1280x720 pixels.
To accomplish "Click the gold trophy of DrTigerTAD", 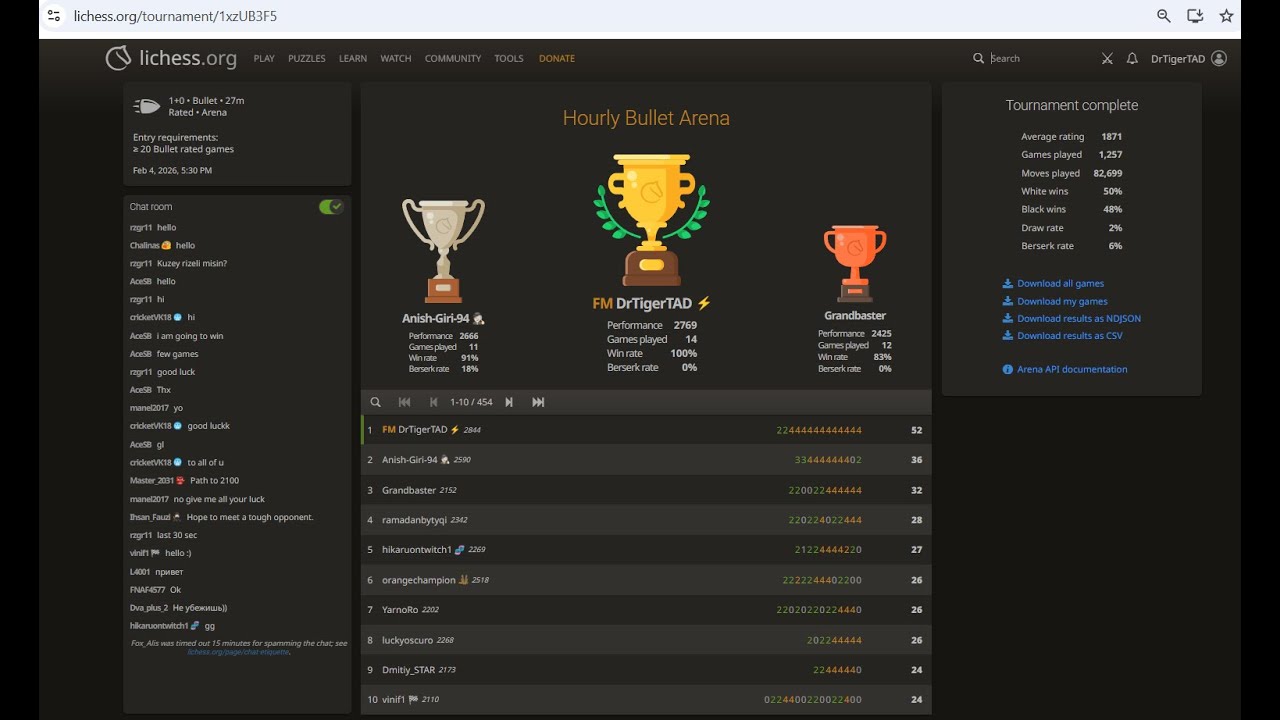I will point(651,220).
